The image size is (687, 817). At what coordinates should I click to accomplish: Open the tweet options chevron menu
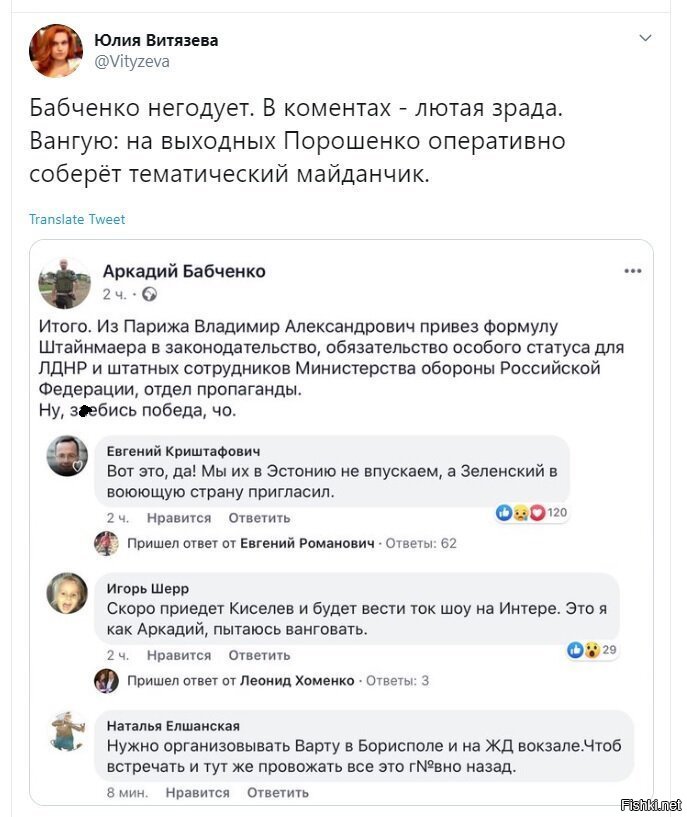point(645,38)
